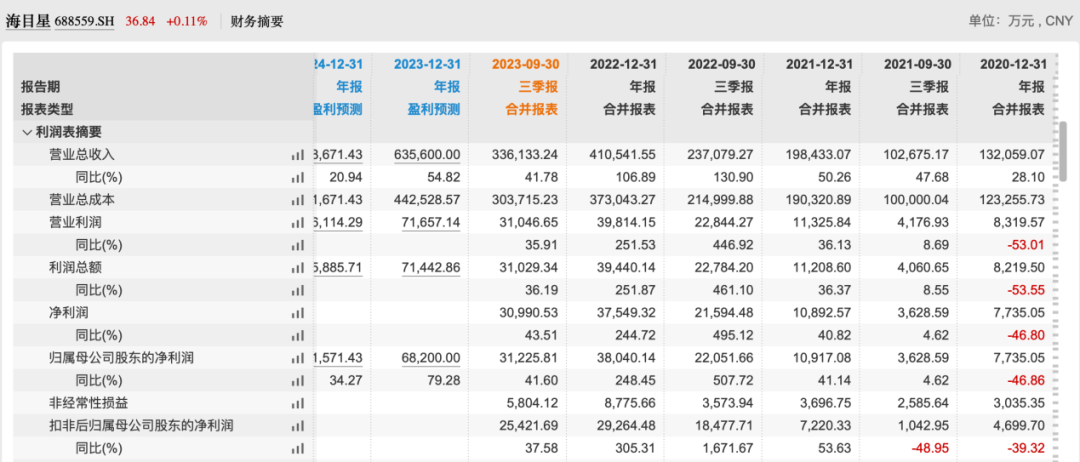Click the price change +0.11%

pos(187,21)
